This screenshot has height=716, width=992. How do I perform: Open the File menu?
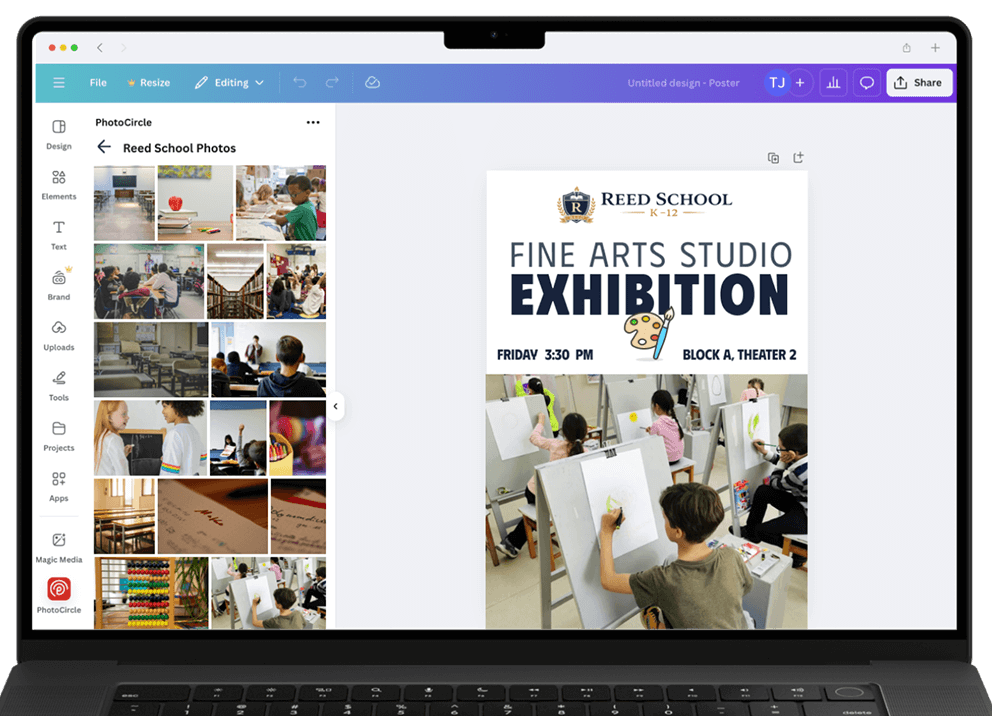pyautogui.click(x=97, y=82)
